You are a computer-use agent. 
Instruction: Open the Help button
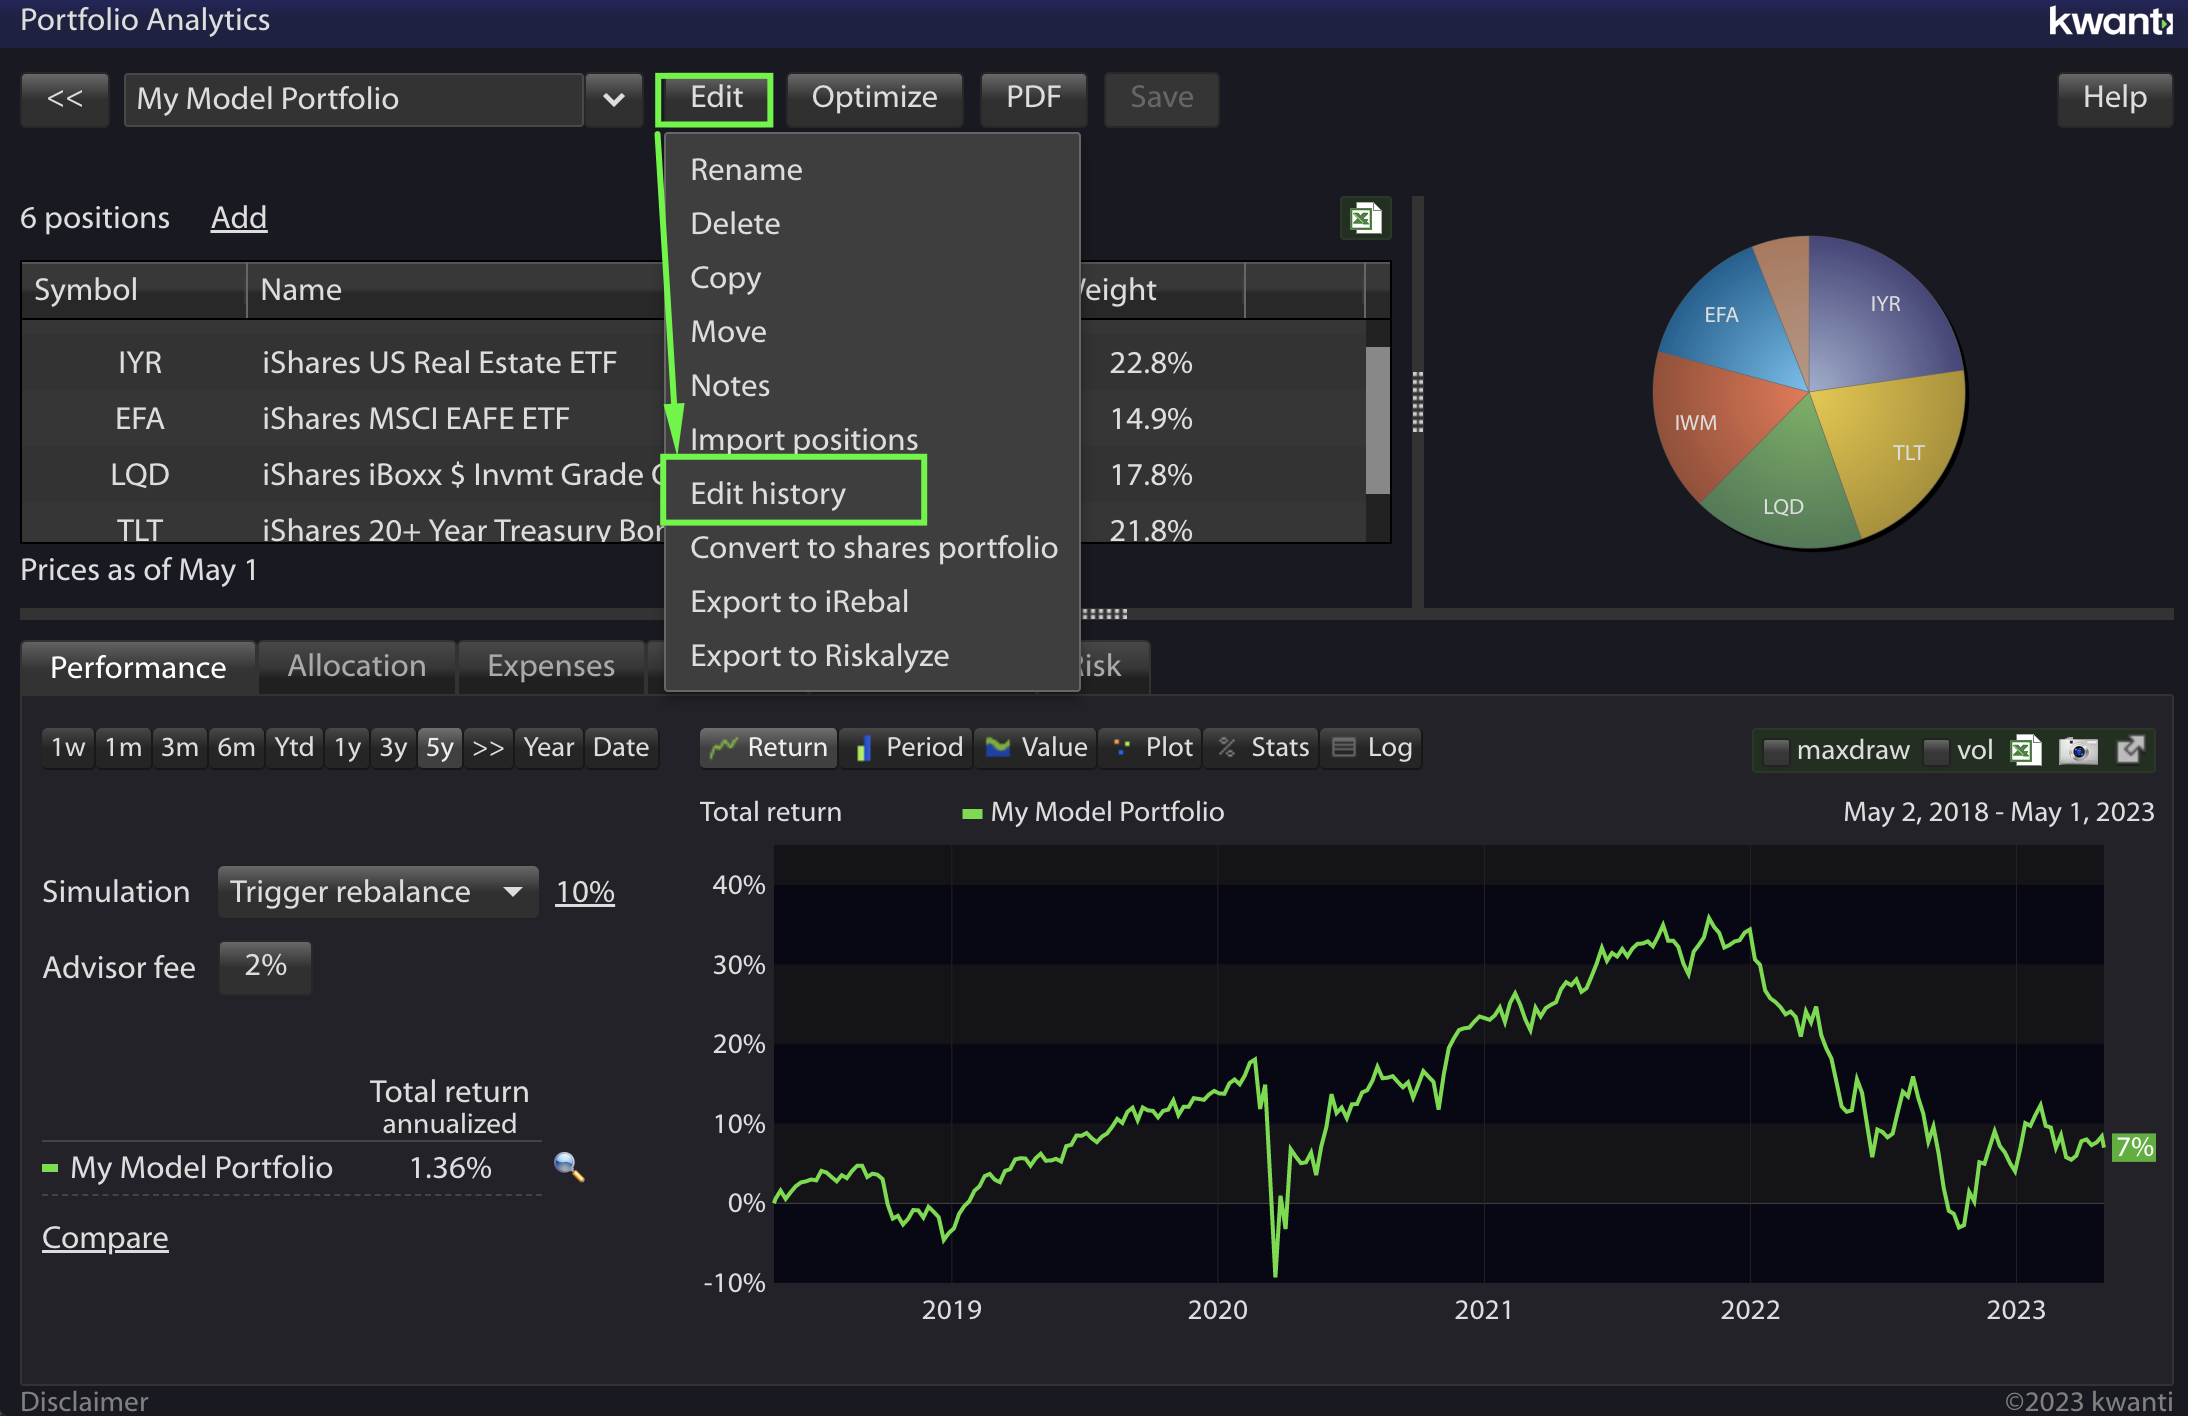2115,98
